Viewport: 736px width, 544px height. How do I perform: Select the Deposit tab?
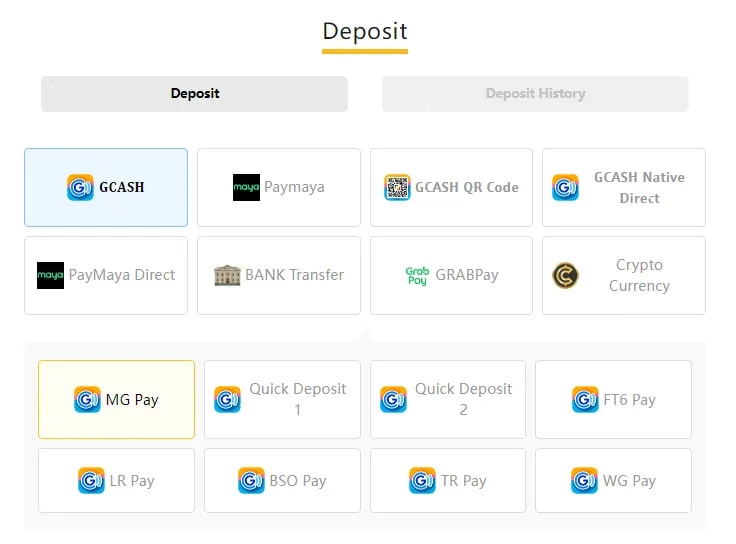click(x=194, y=94)
